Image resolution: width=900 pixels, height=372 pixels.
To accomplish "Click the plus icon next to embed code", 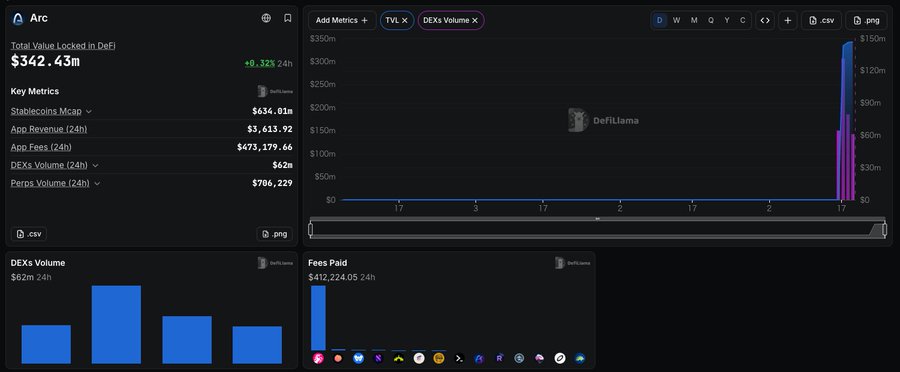I will 788,21.
